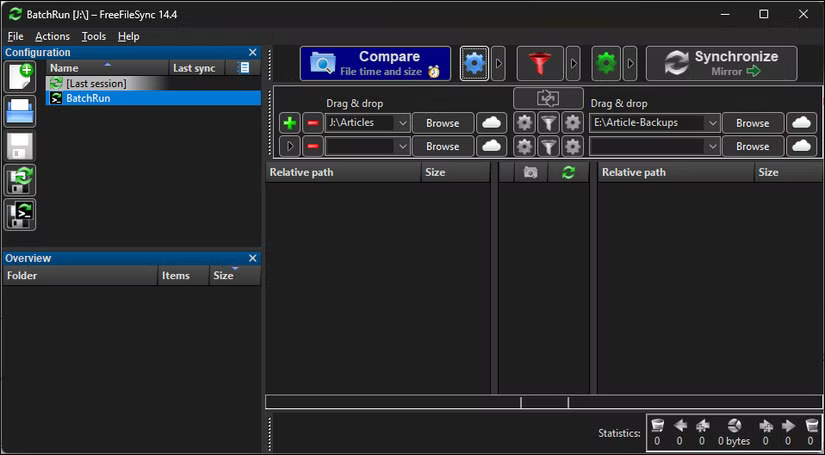Close the Overview panel
The image size is (825, 455).
coord(252,258)
